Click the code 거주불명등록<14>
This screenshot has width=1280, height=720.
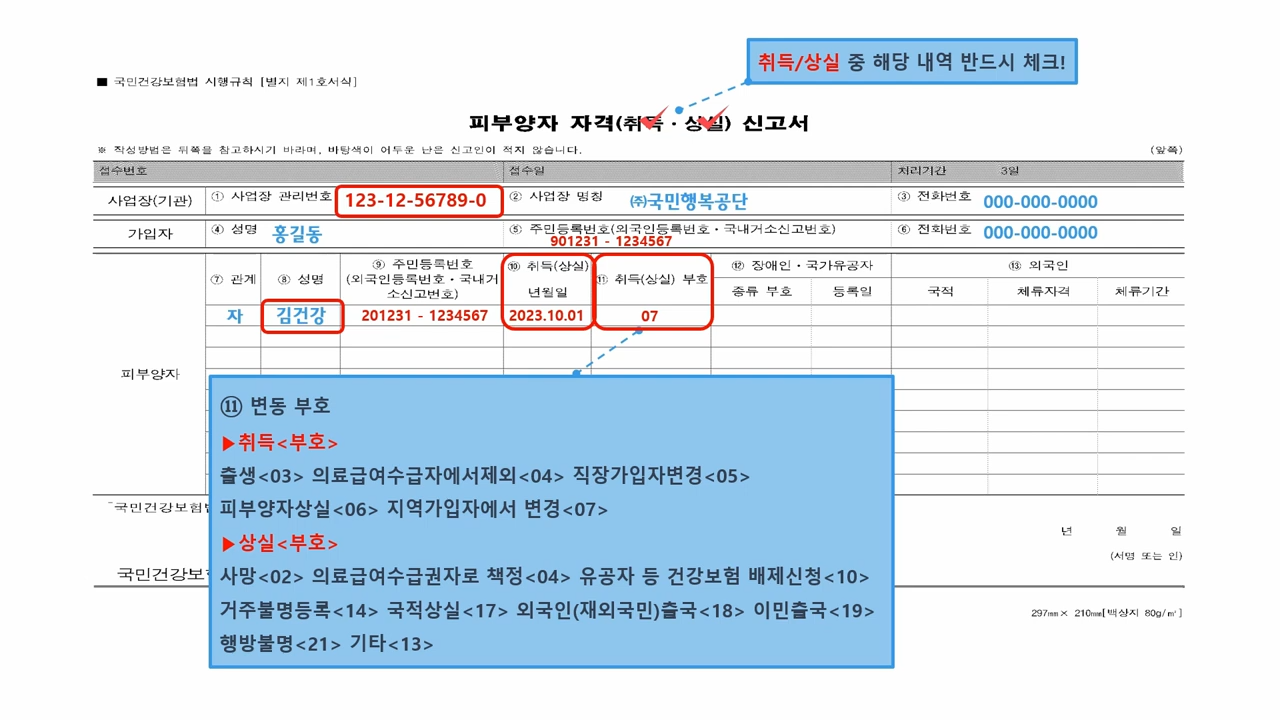click(300, 610)
